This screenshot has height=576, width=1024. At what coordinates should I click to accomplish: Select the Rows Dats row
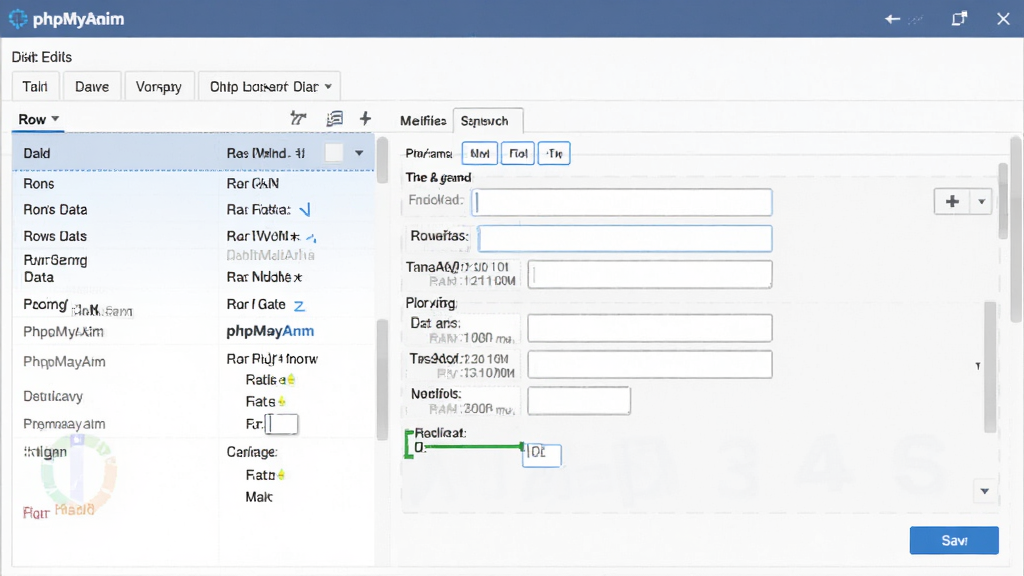193,236
